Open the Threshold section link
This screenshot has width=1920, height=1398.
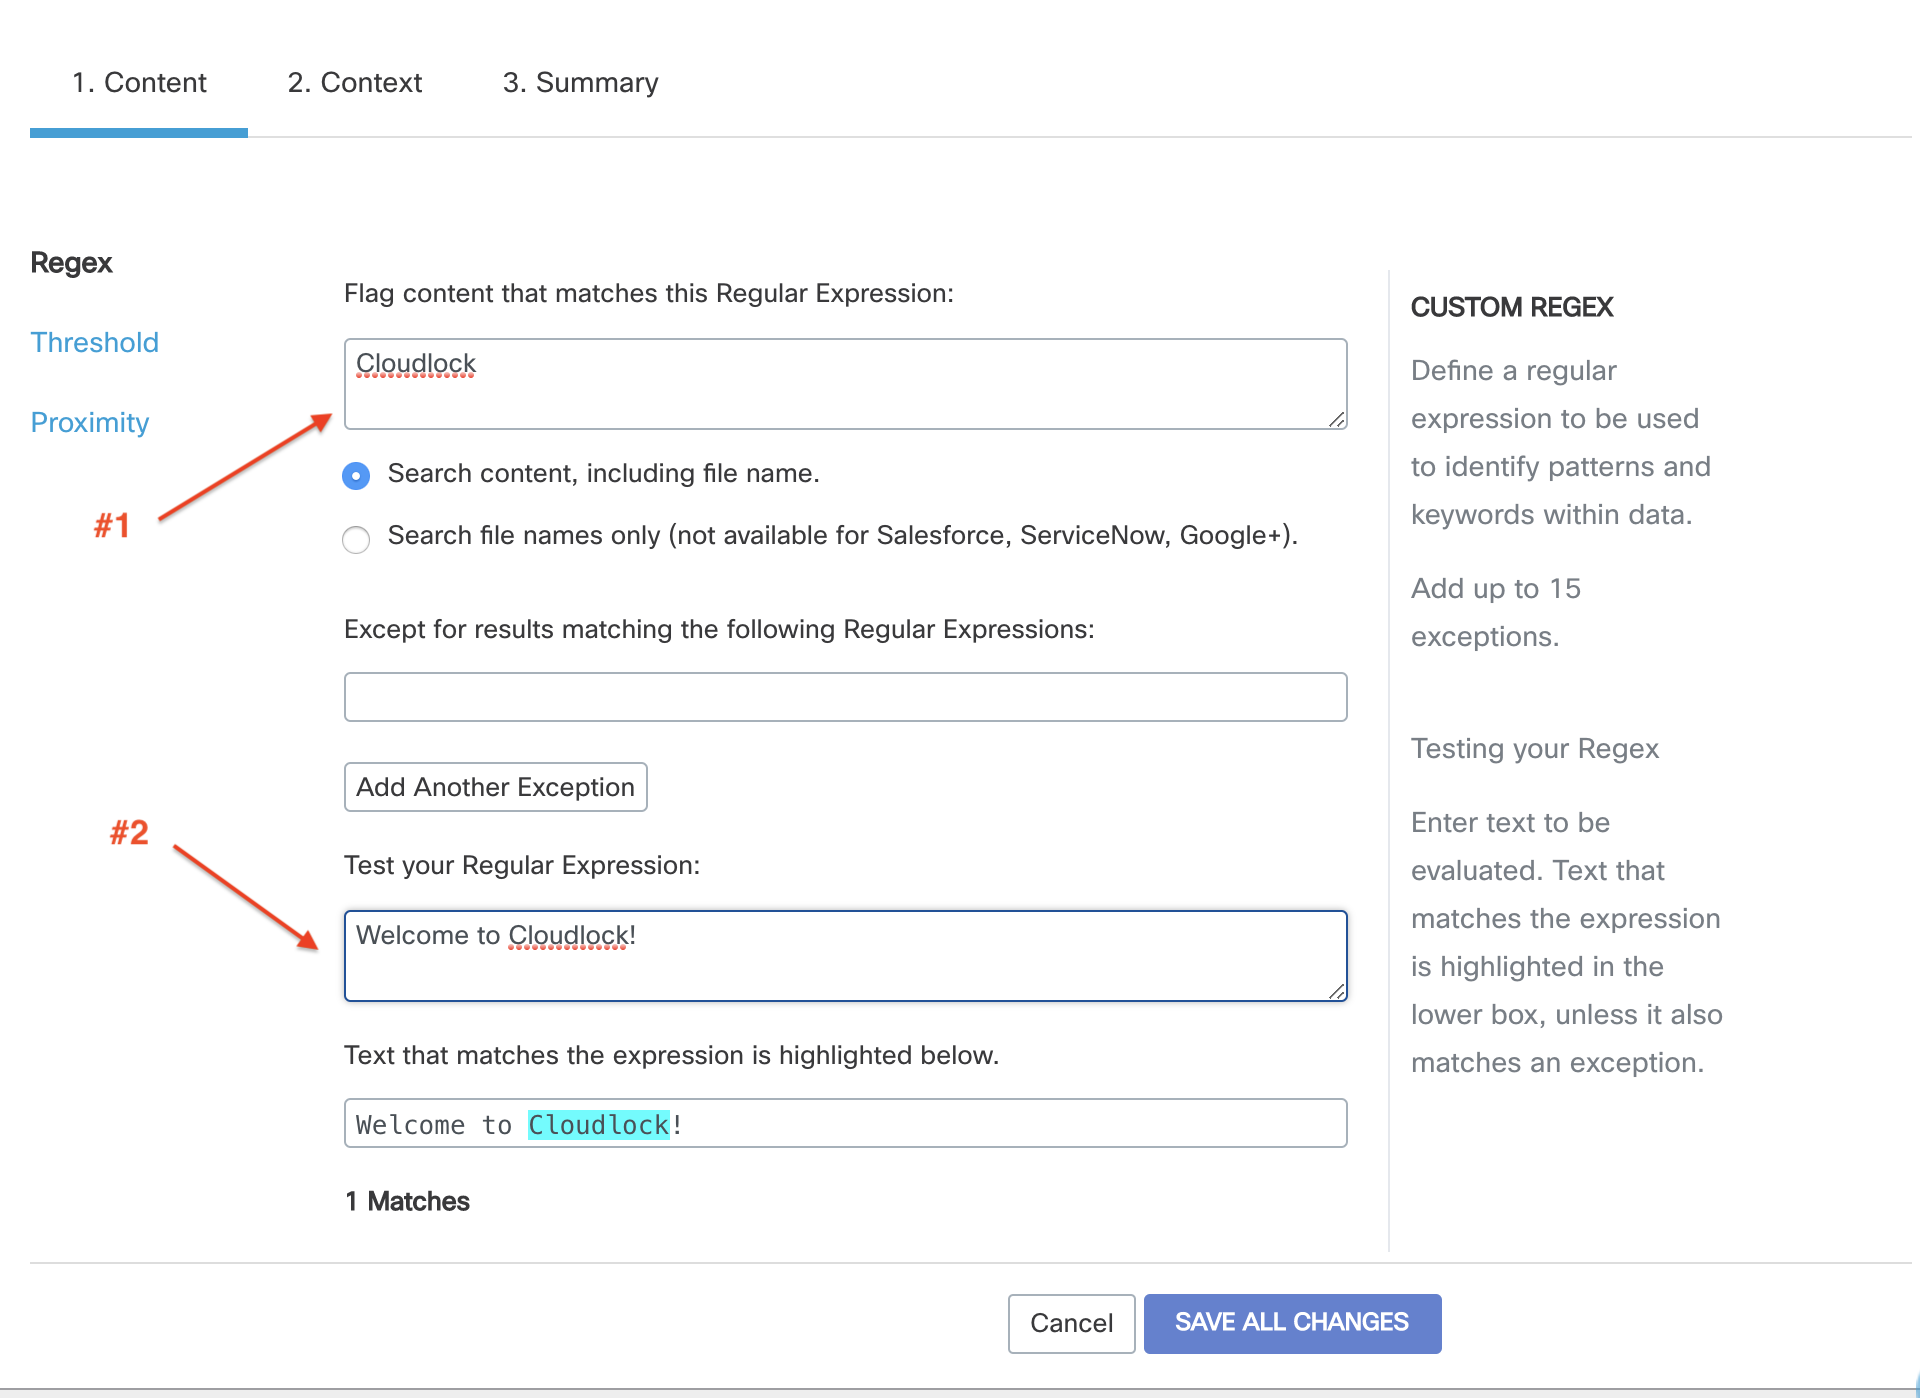click(x=95, y=343)
